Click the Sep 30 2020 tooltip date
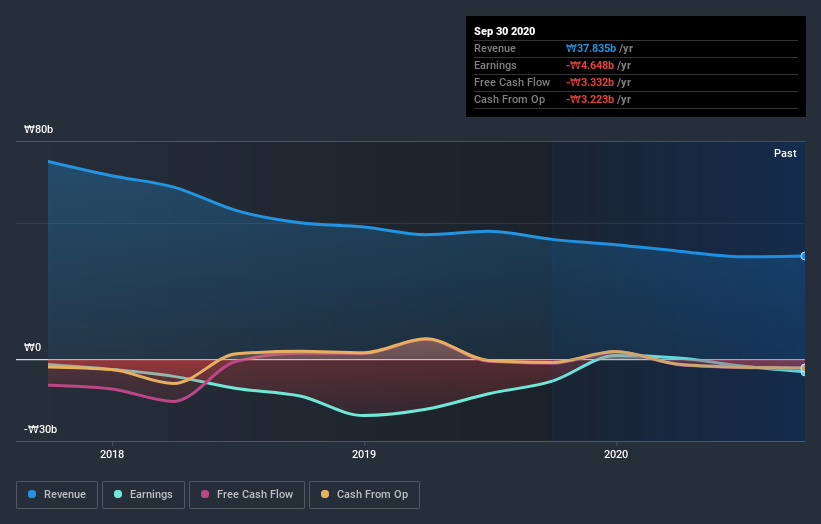Viewport: 821px width, 524px height. click(x=504, y=31)
